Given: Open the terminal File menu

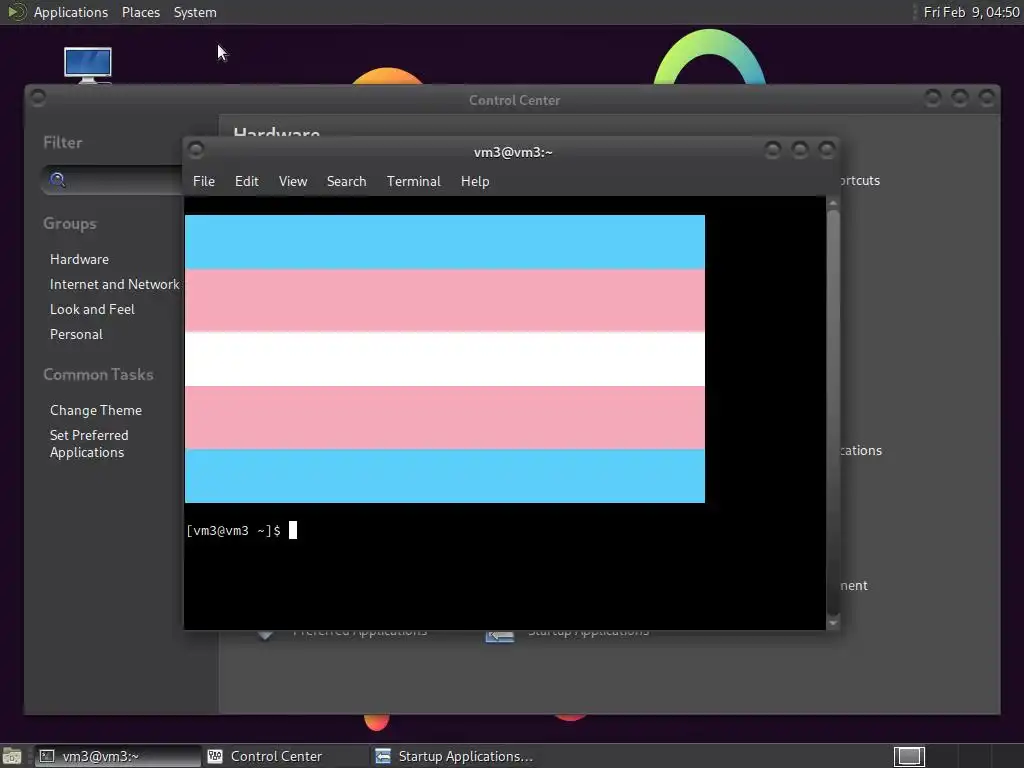Looking at the screenshot, I should [204, 181].
